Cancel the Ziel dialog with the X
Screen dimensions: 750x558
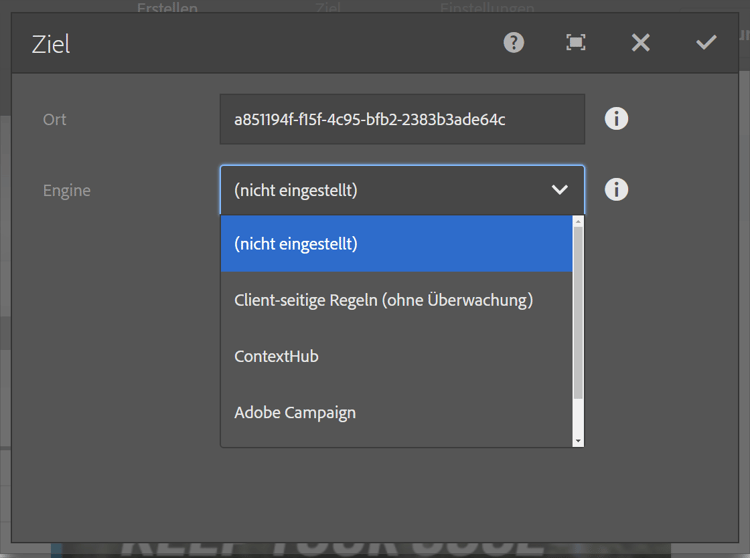(x=640, y=43)
